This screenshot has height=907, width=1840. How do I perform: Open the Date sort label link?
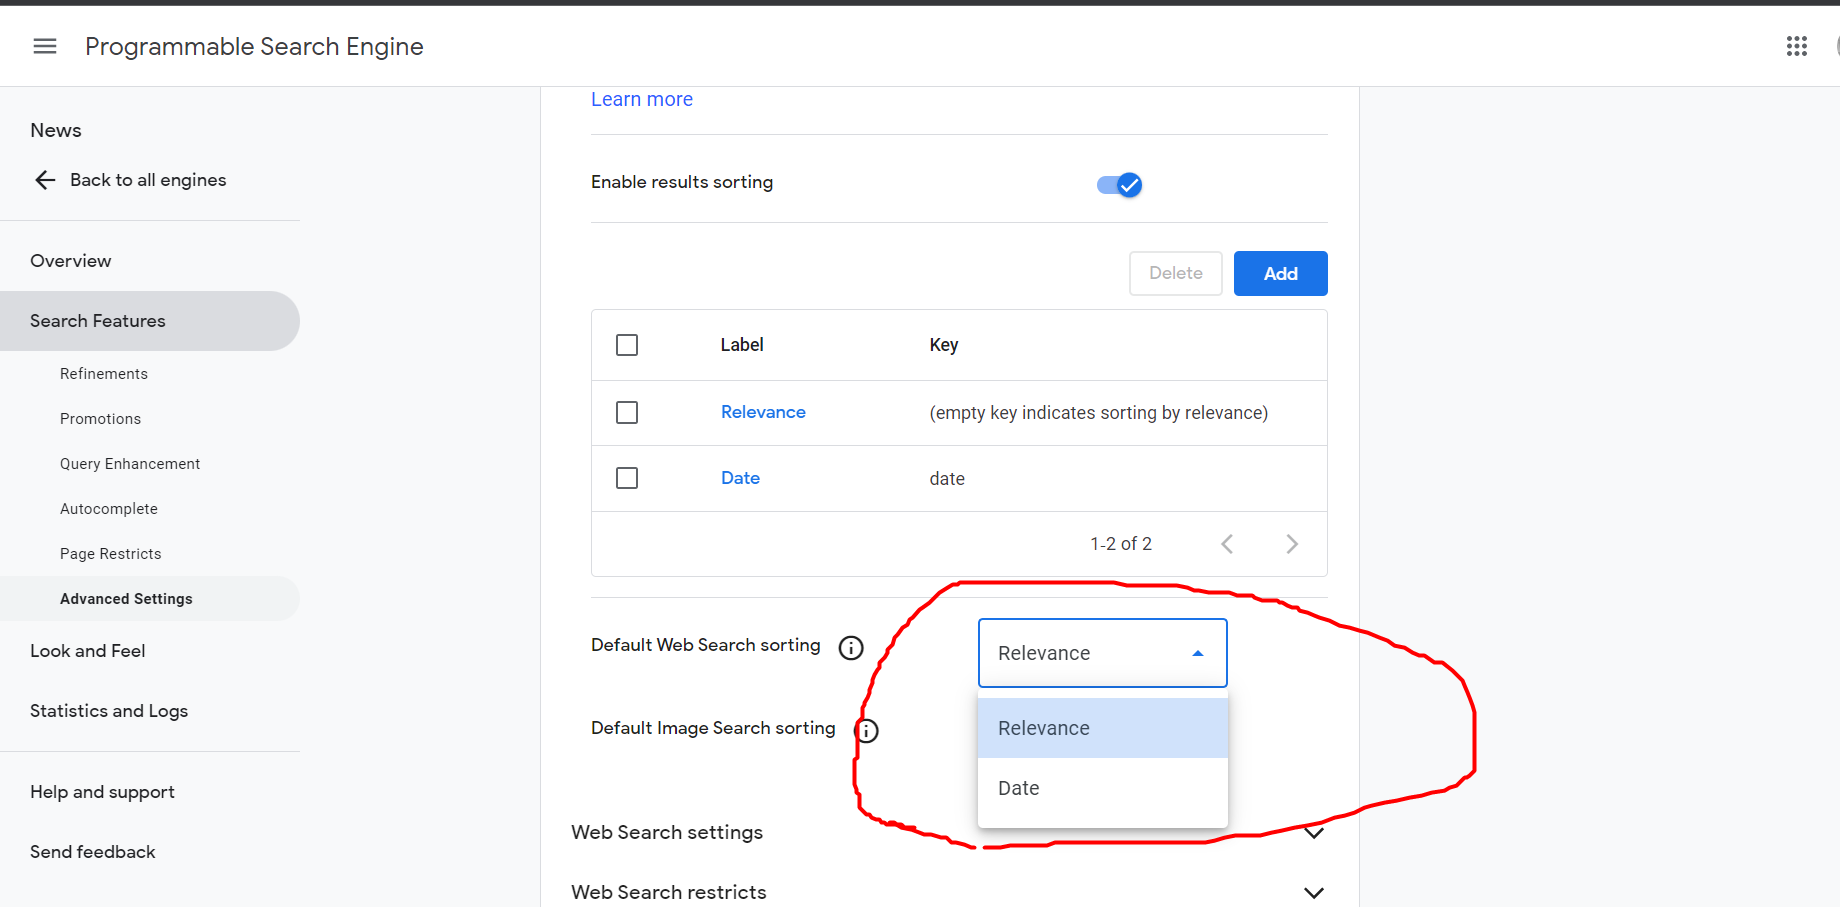click(x=741, y=478)
